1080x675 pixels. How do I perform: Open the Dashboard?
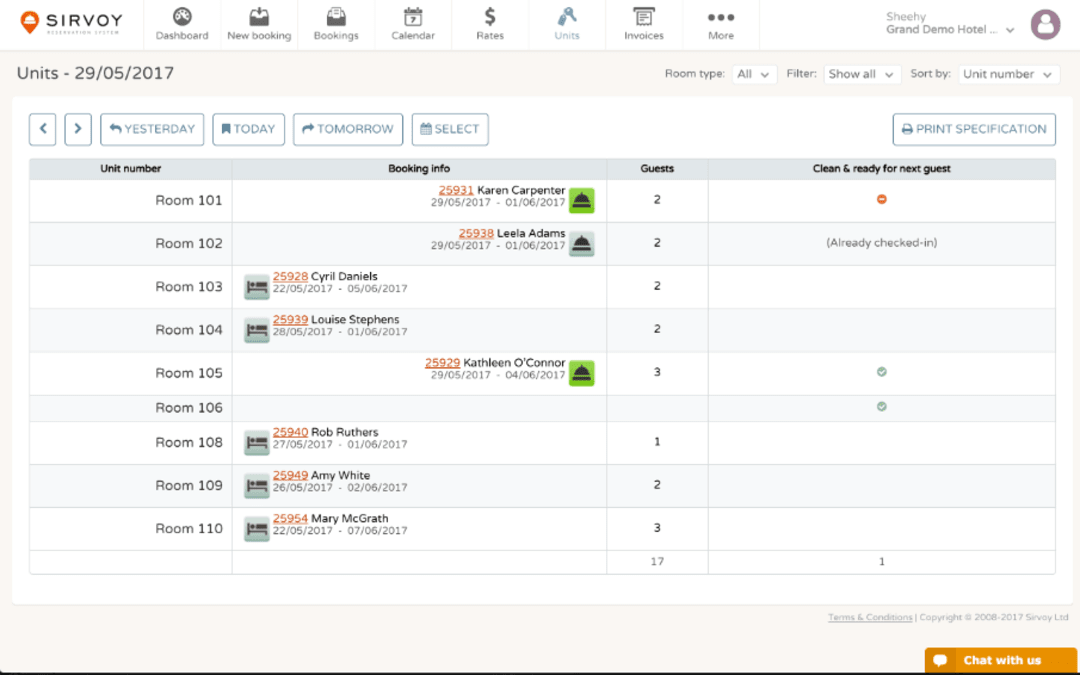tap(182, 22)
